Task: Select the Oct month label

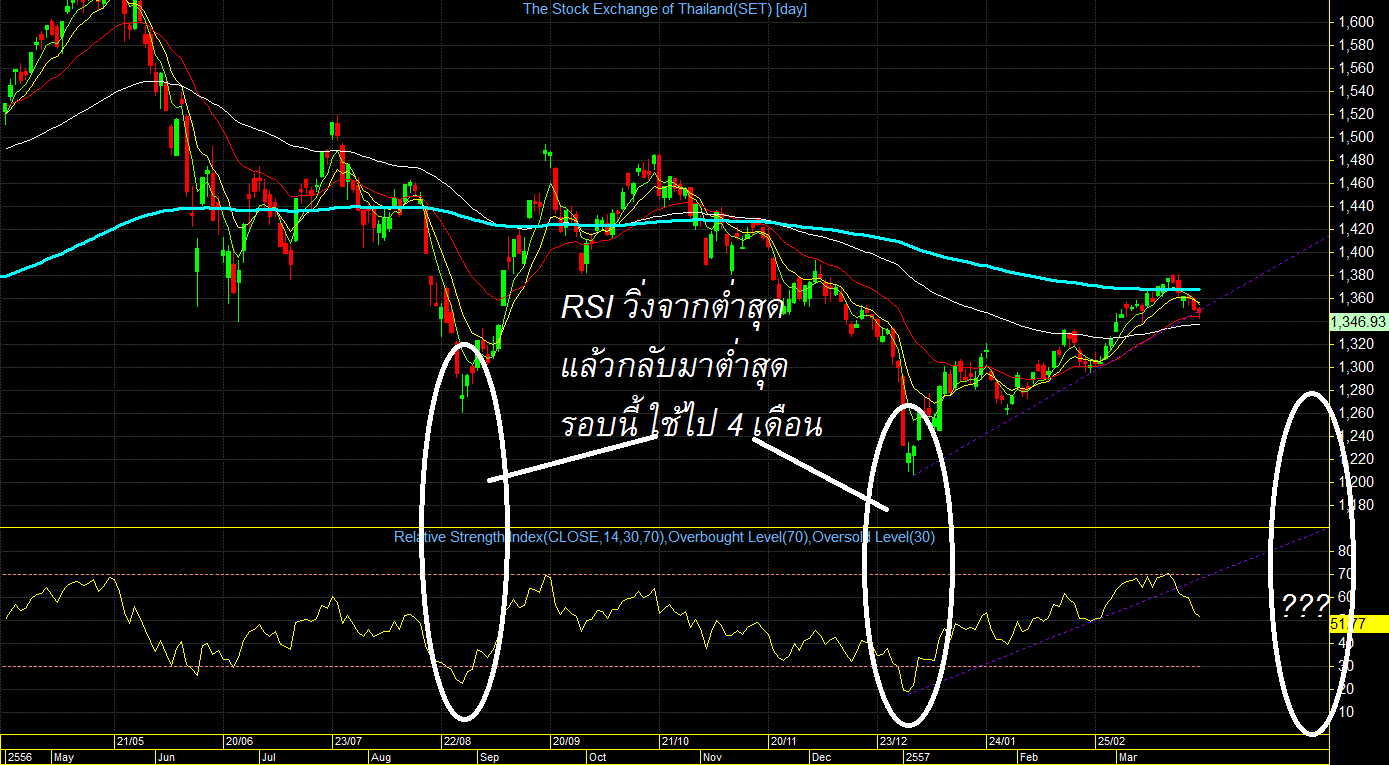Action: tap(598, 757)
